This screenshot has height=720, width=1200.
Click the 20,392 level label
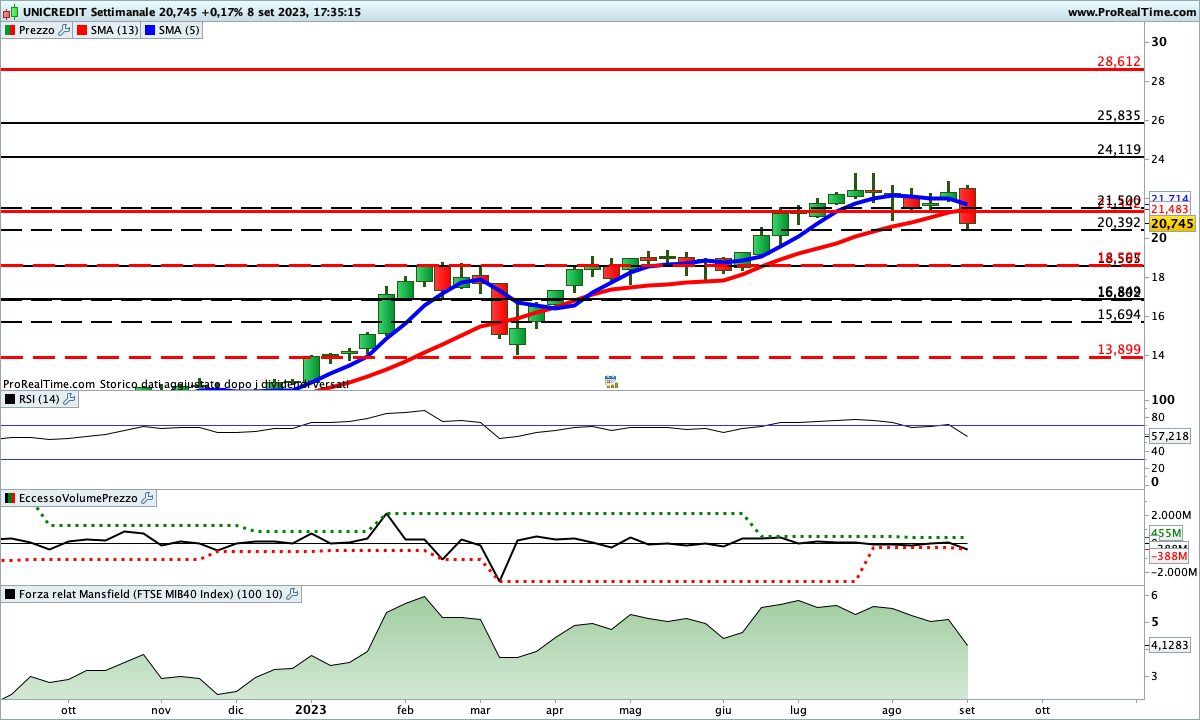(1119, 222)
